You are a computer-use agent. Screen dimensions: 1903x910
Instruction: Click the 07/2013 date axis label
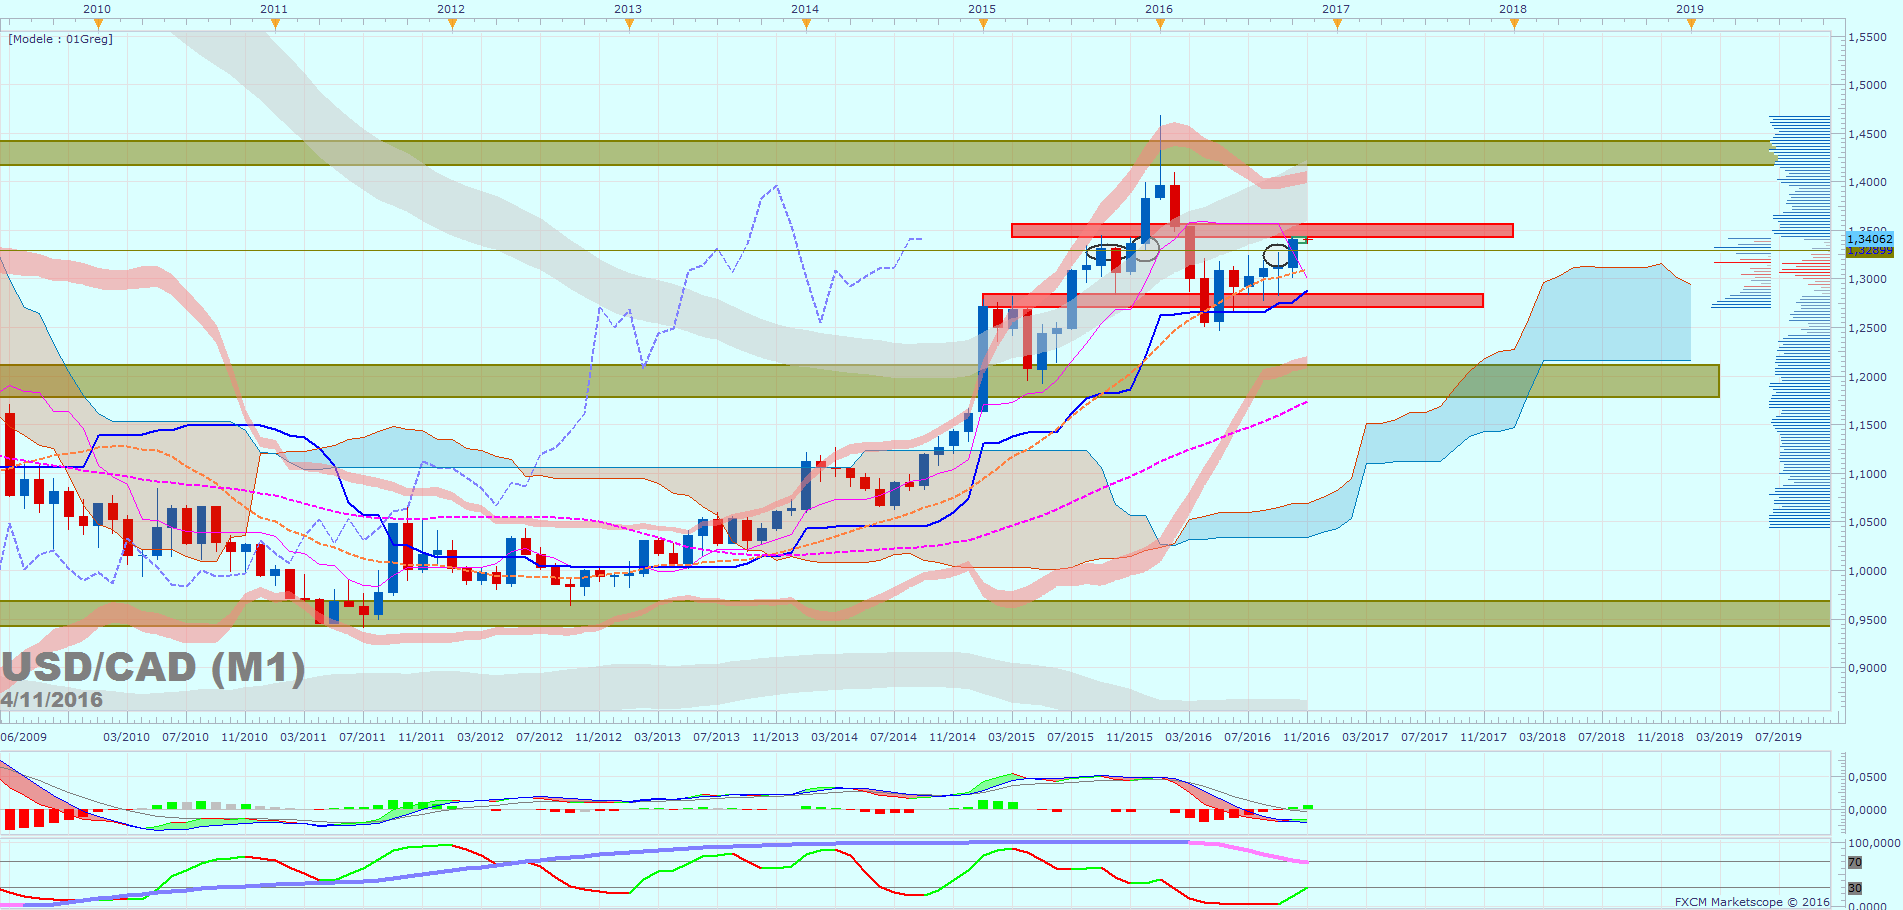coord(717,737)
